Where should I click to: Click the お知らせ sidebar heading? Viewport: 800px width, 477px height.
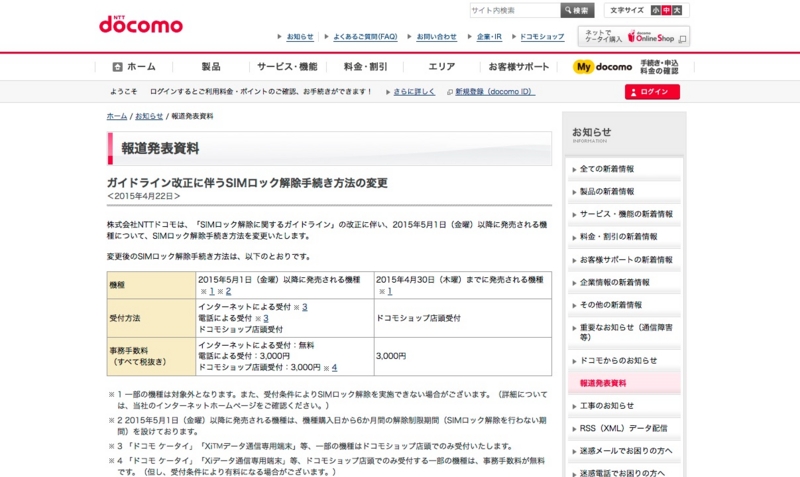[x=591, y=132]
